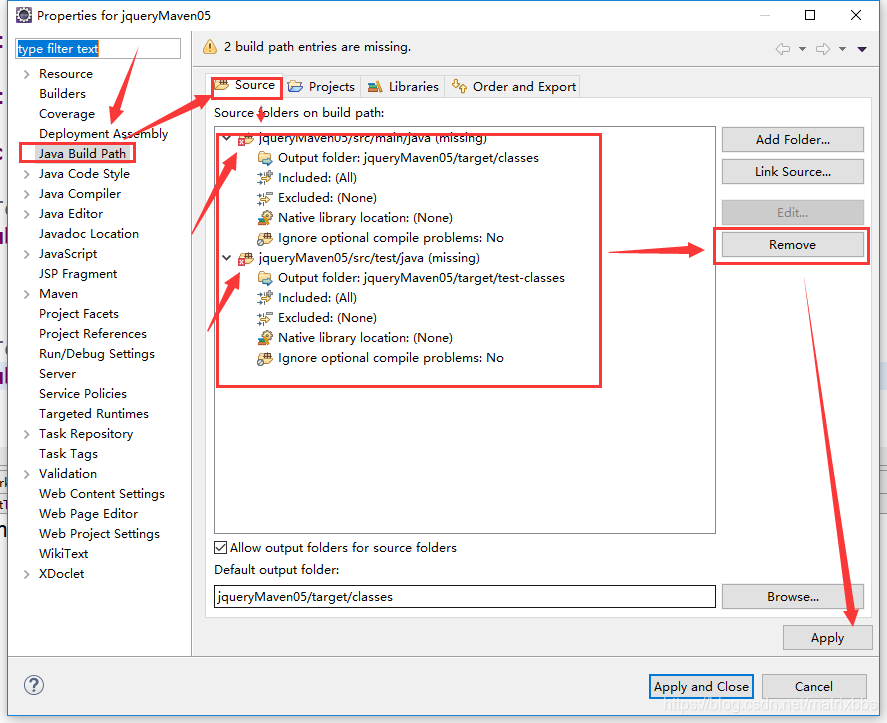Click Excluded icon under src/main/java
The height and width of the screenshot is (723, 887).
click(x=265, y=198)
